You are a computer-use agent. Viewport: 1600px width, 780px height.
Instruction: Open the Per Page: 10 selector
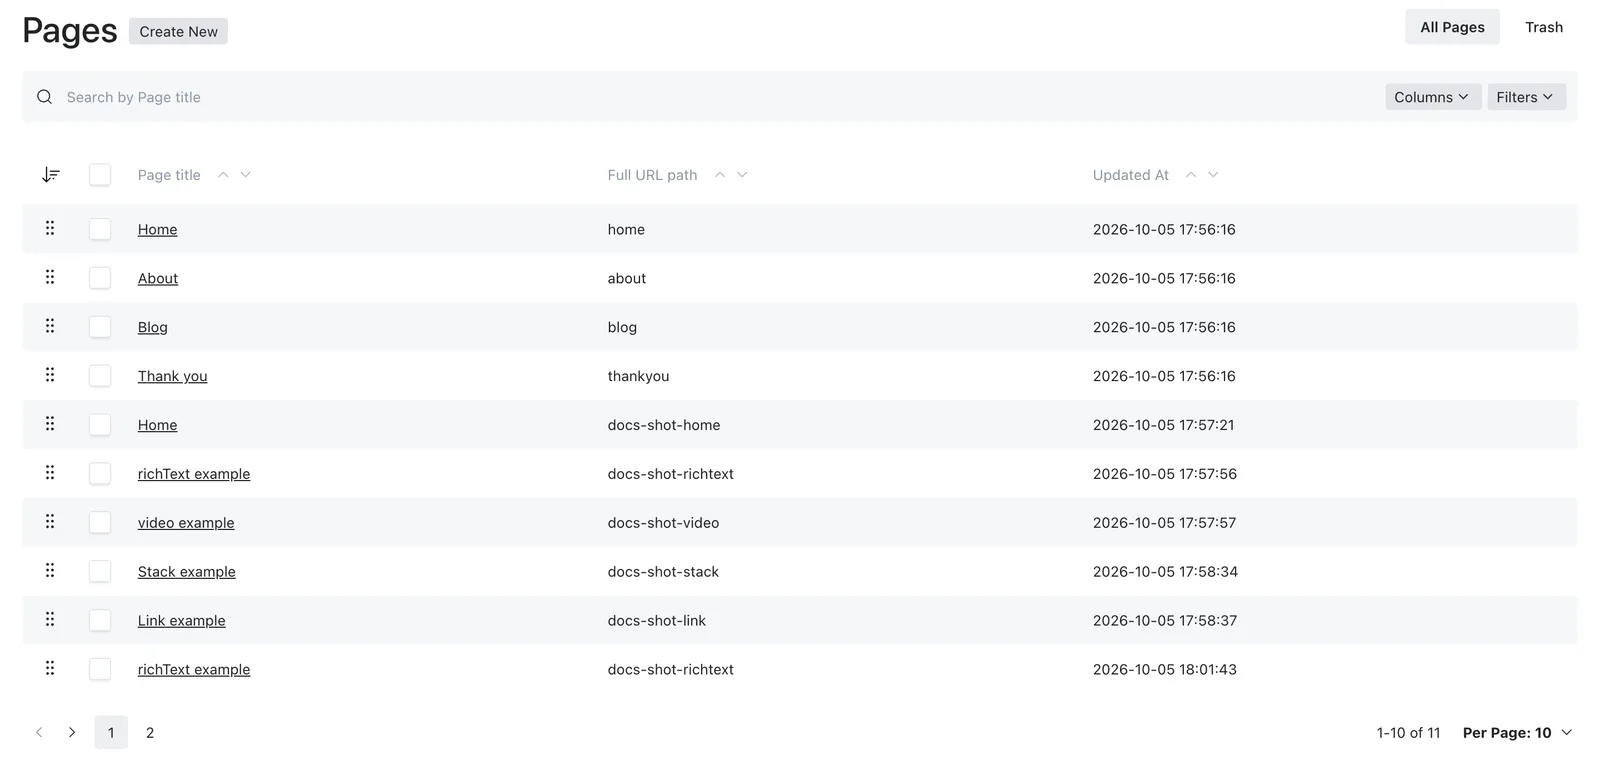(1517, 733)
